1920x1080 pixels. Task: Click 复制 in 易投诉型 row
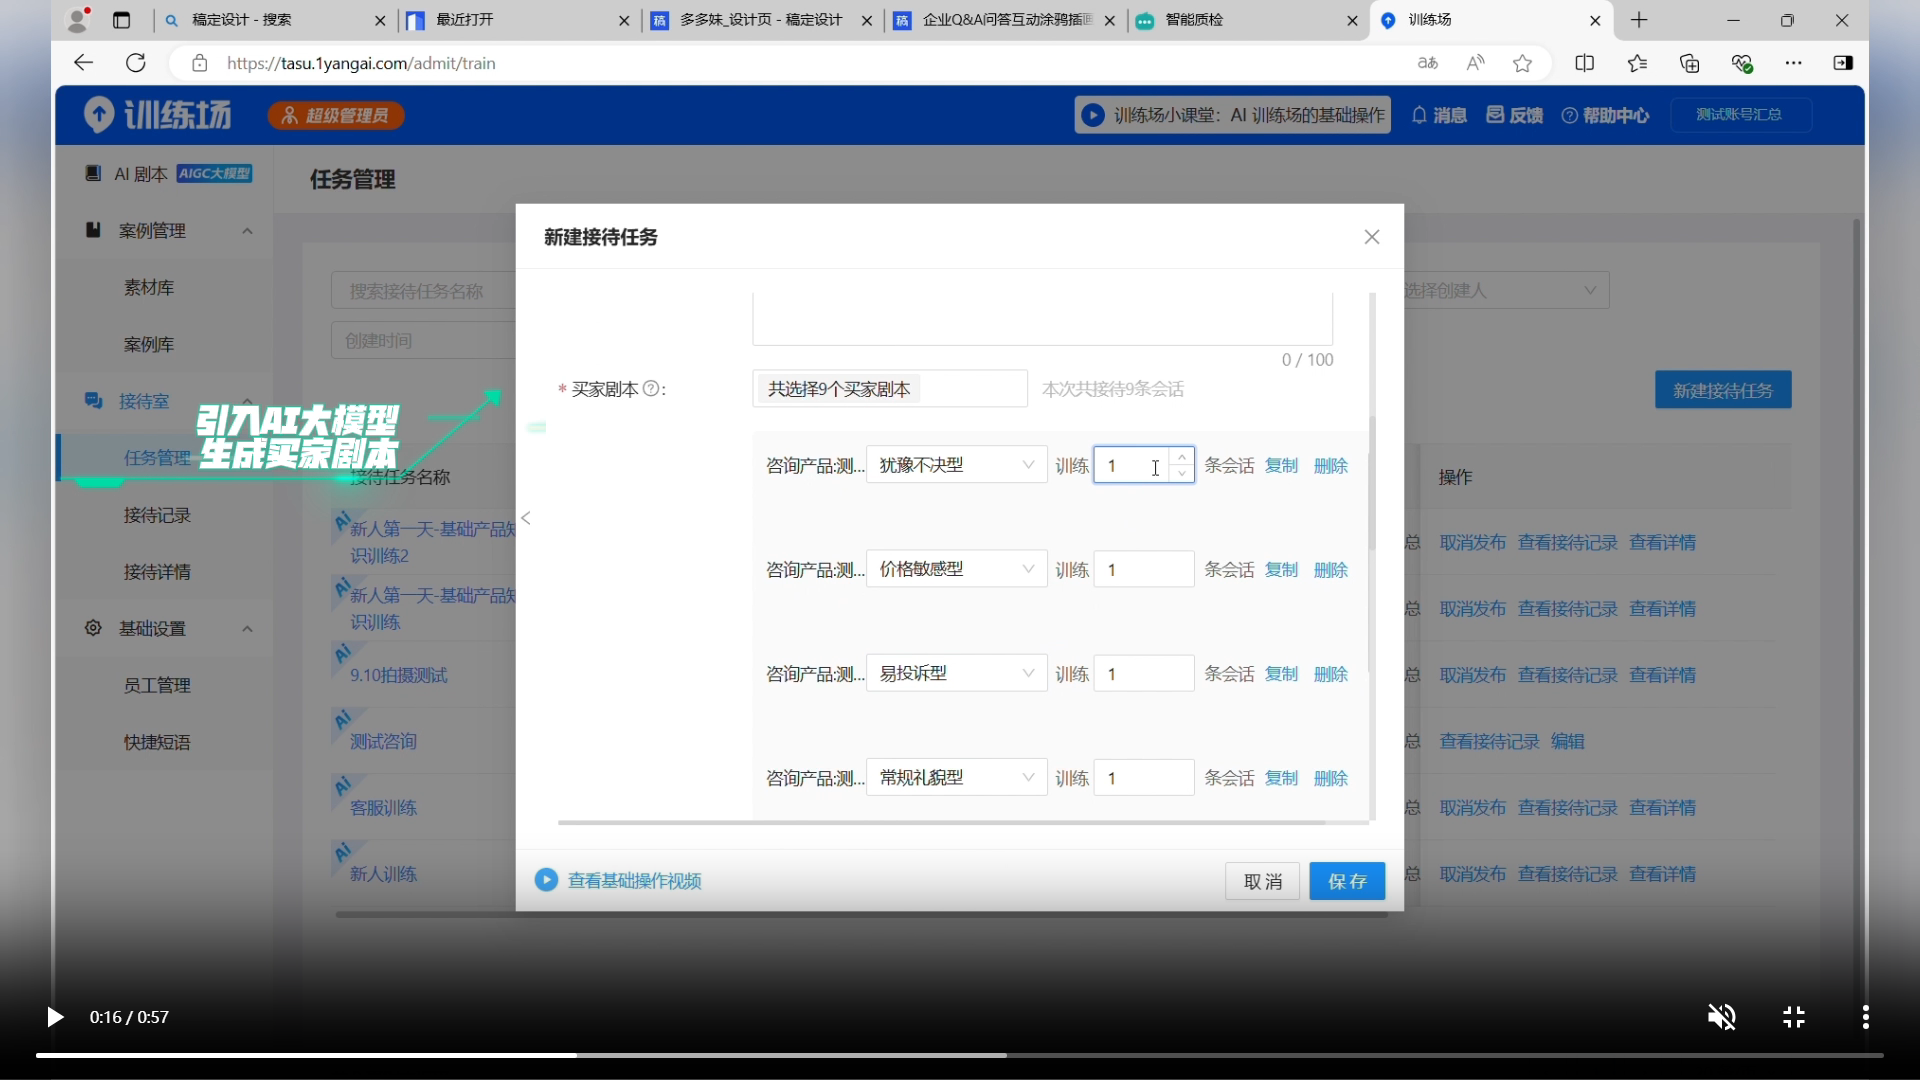(1281, 673)
